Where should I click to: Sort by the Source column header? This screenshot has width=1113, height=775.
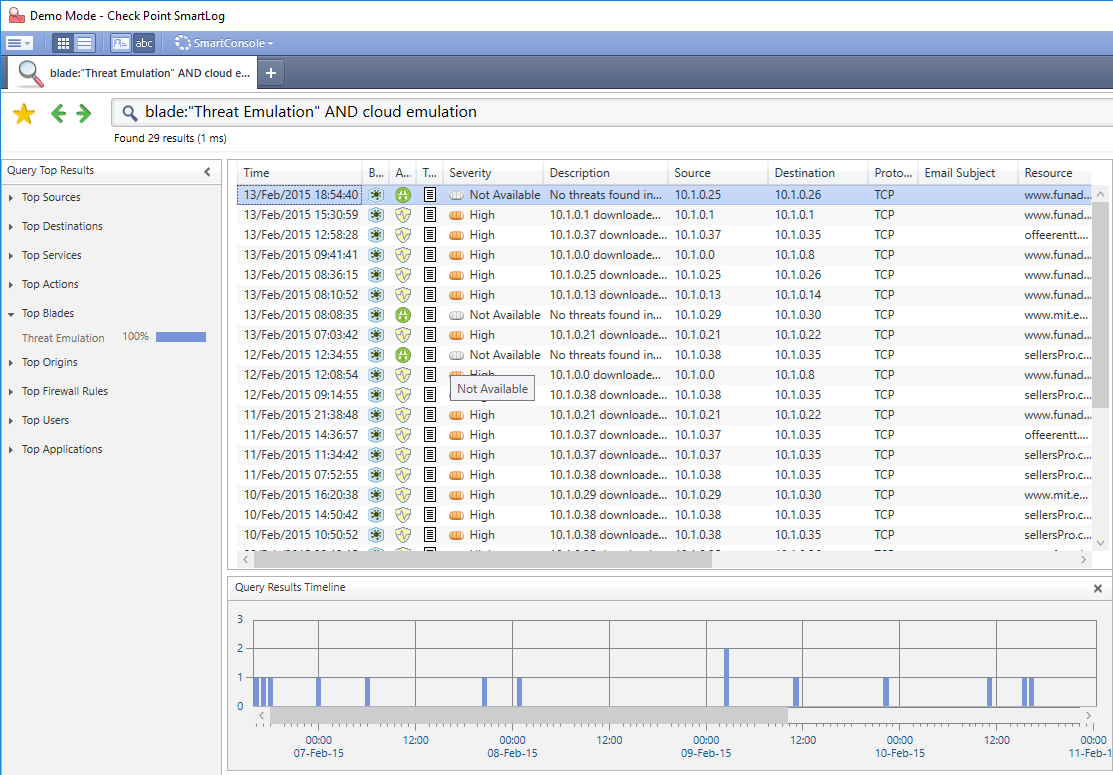coord(718,172)
